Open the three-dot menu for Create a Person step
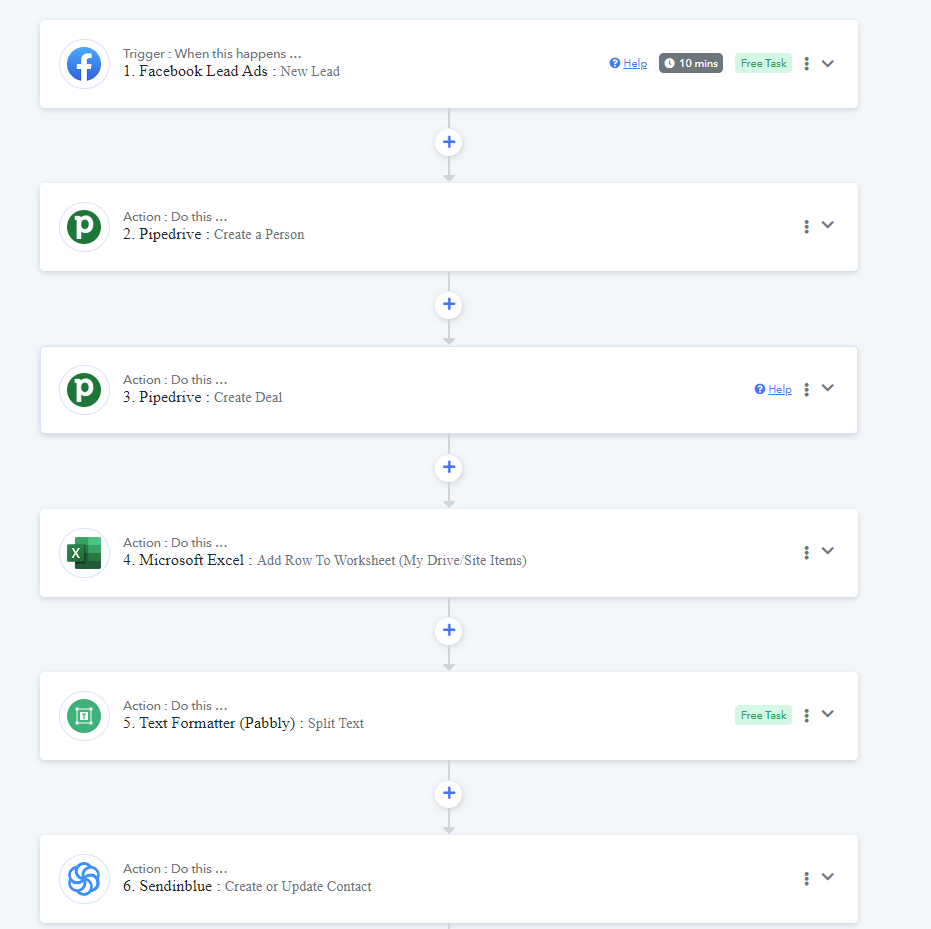Viewport: 931px width, 929px height. (806, 226)
